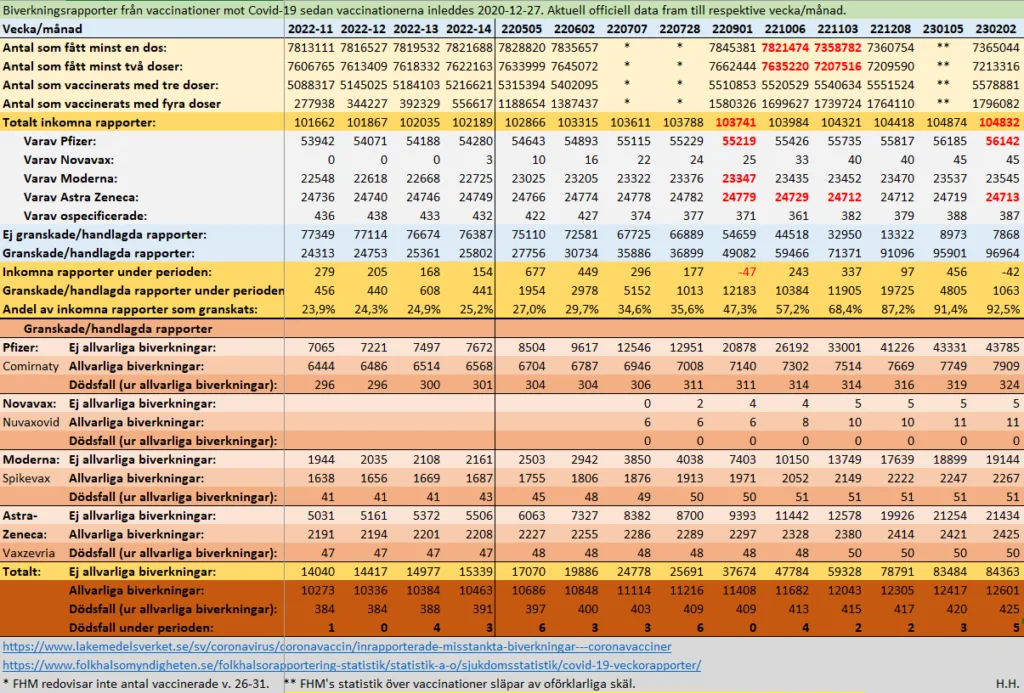Viewport: 1024px width, 693px height.
Task: Select the Spikevax vaccine label
Action: click(29, 478)
